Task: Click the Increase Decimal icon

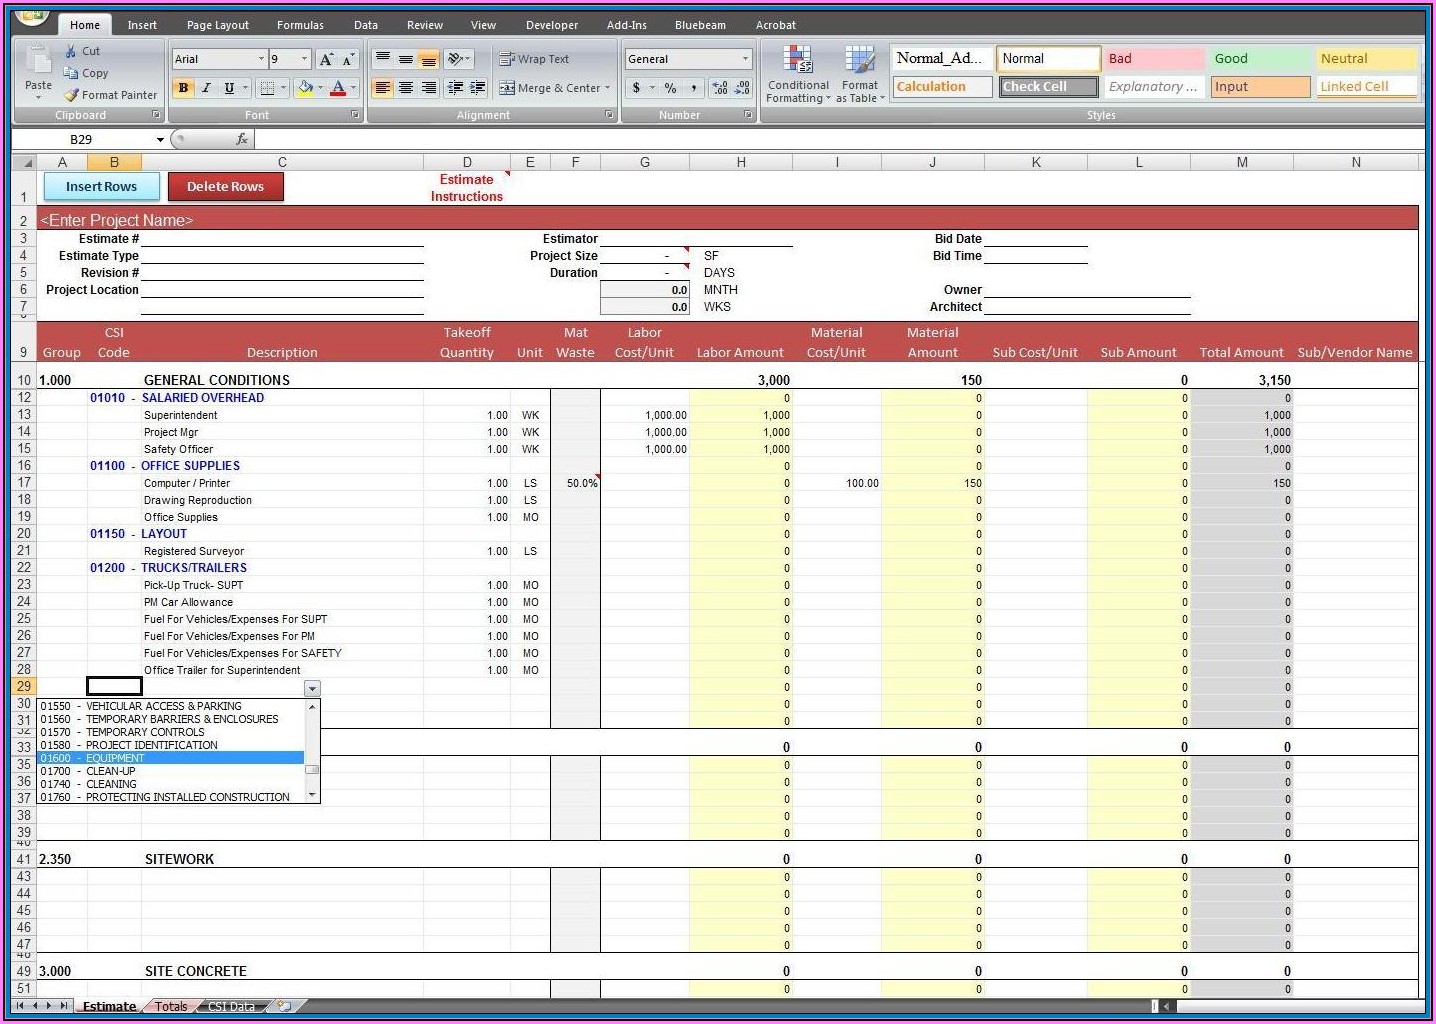Action: pyautogui.click(x=721, y=88)
